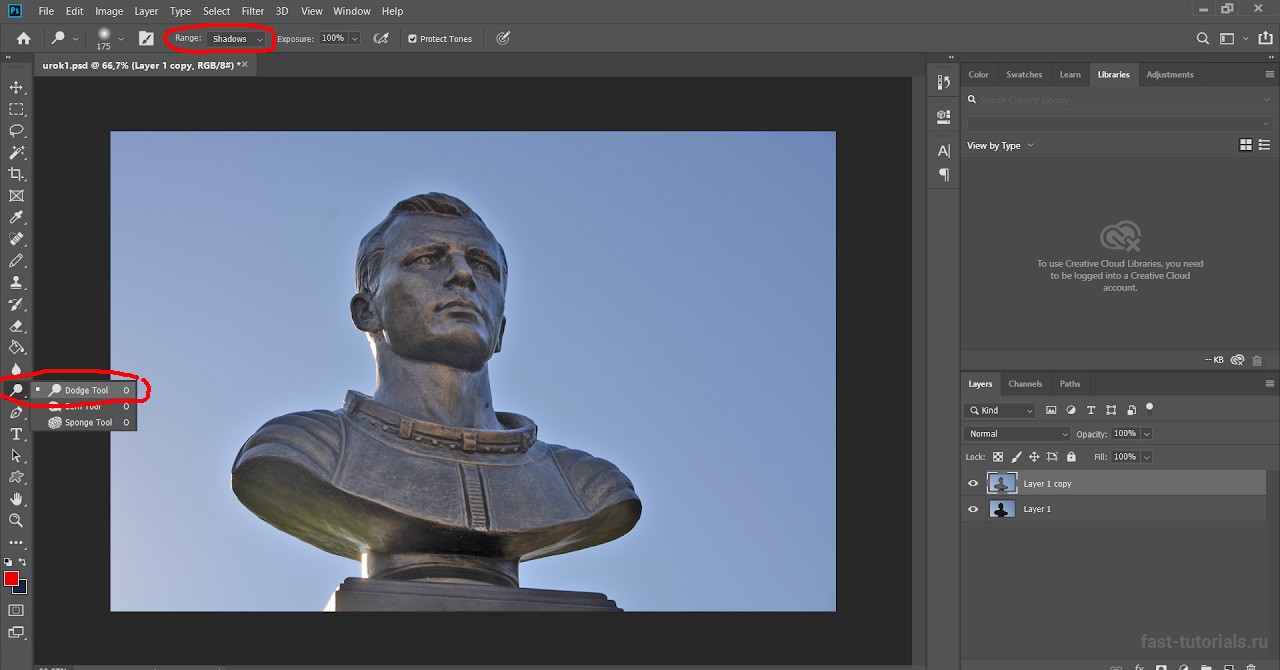Uncheck the Protect Tones checkbox
Screen dimensions: 1280x670
click(412, 39)
